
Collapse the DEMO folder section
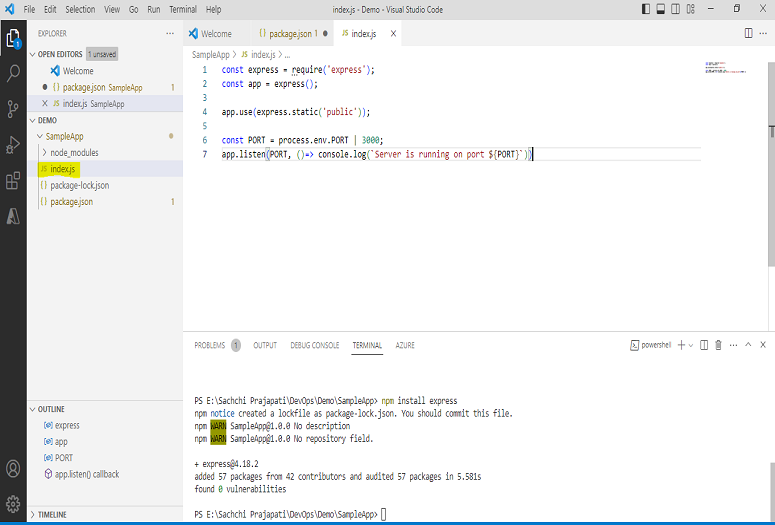(33, 120)
